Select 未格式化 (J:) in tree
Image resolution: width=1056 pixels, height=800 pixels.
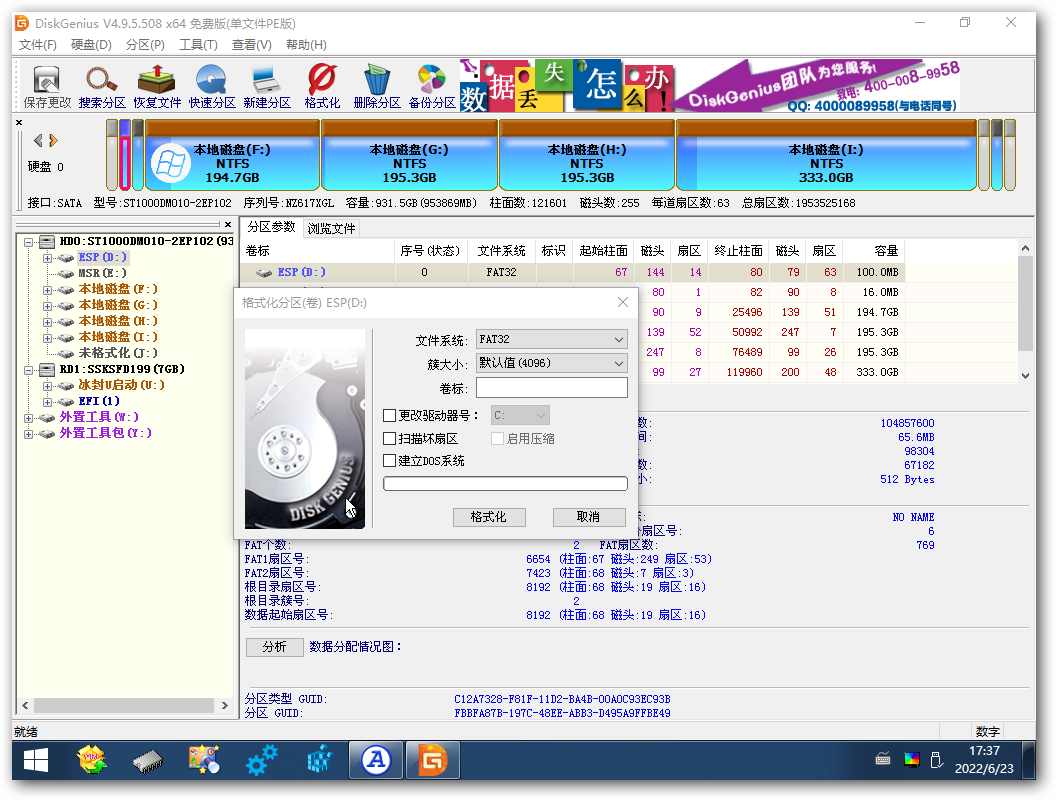(118, 353)
